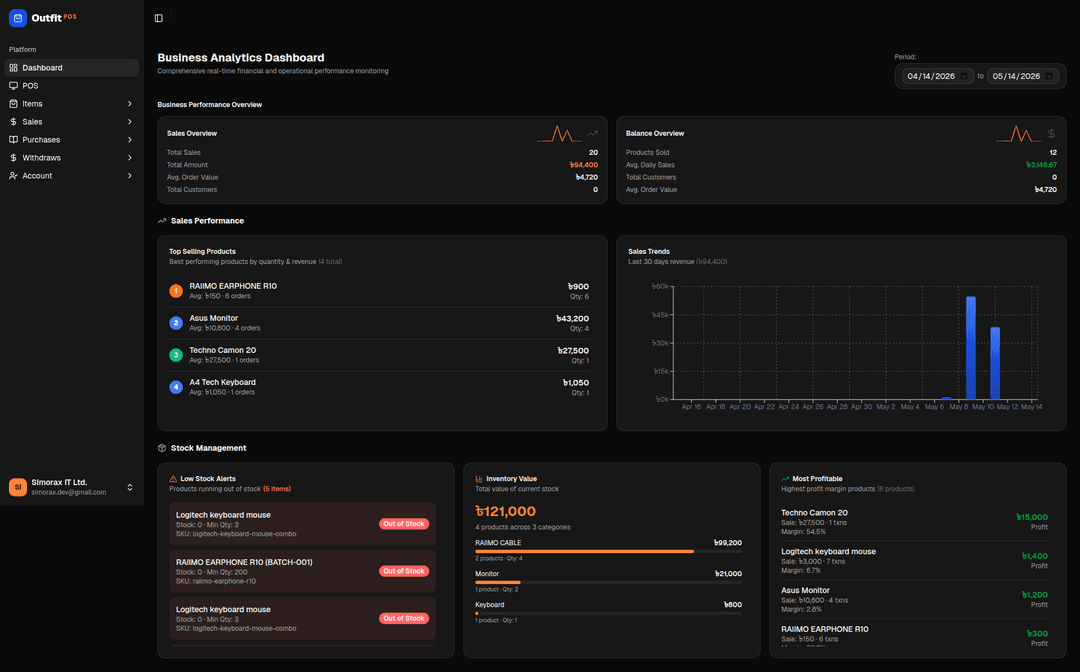Select Sales in the sidebar
1080x672 pixels.
[72, 121]
